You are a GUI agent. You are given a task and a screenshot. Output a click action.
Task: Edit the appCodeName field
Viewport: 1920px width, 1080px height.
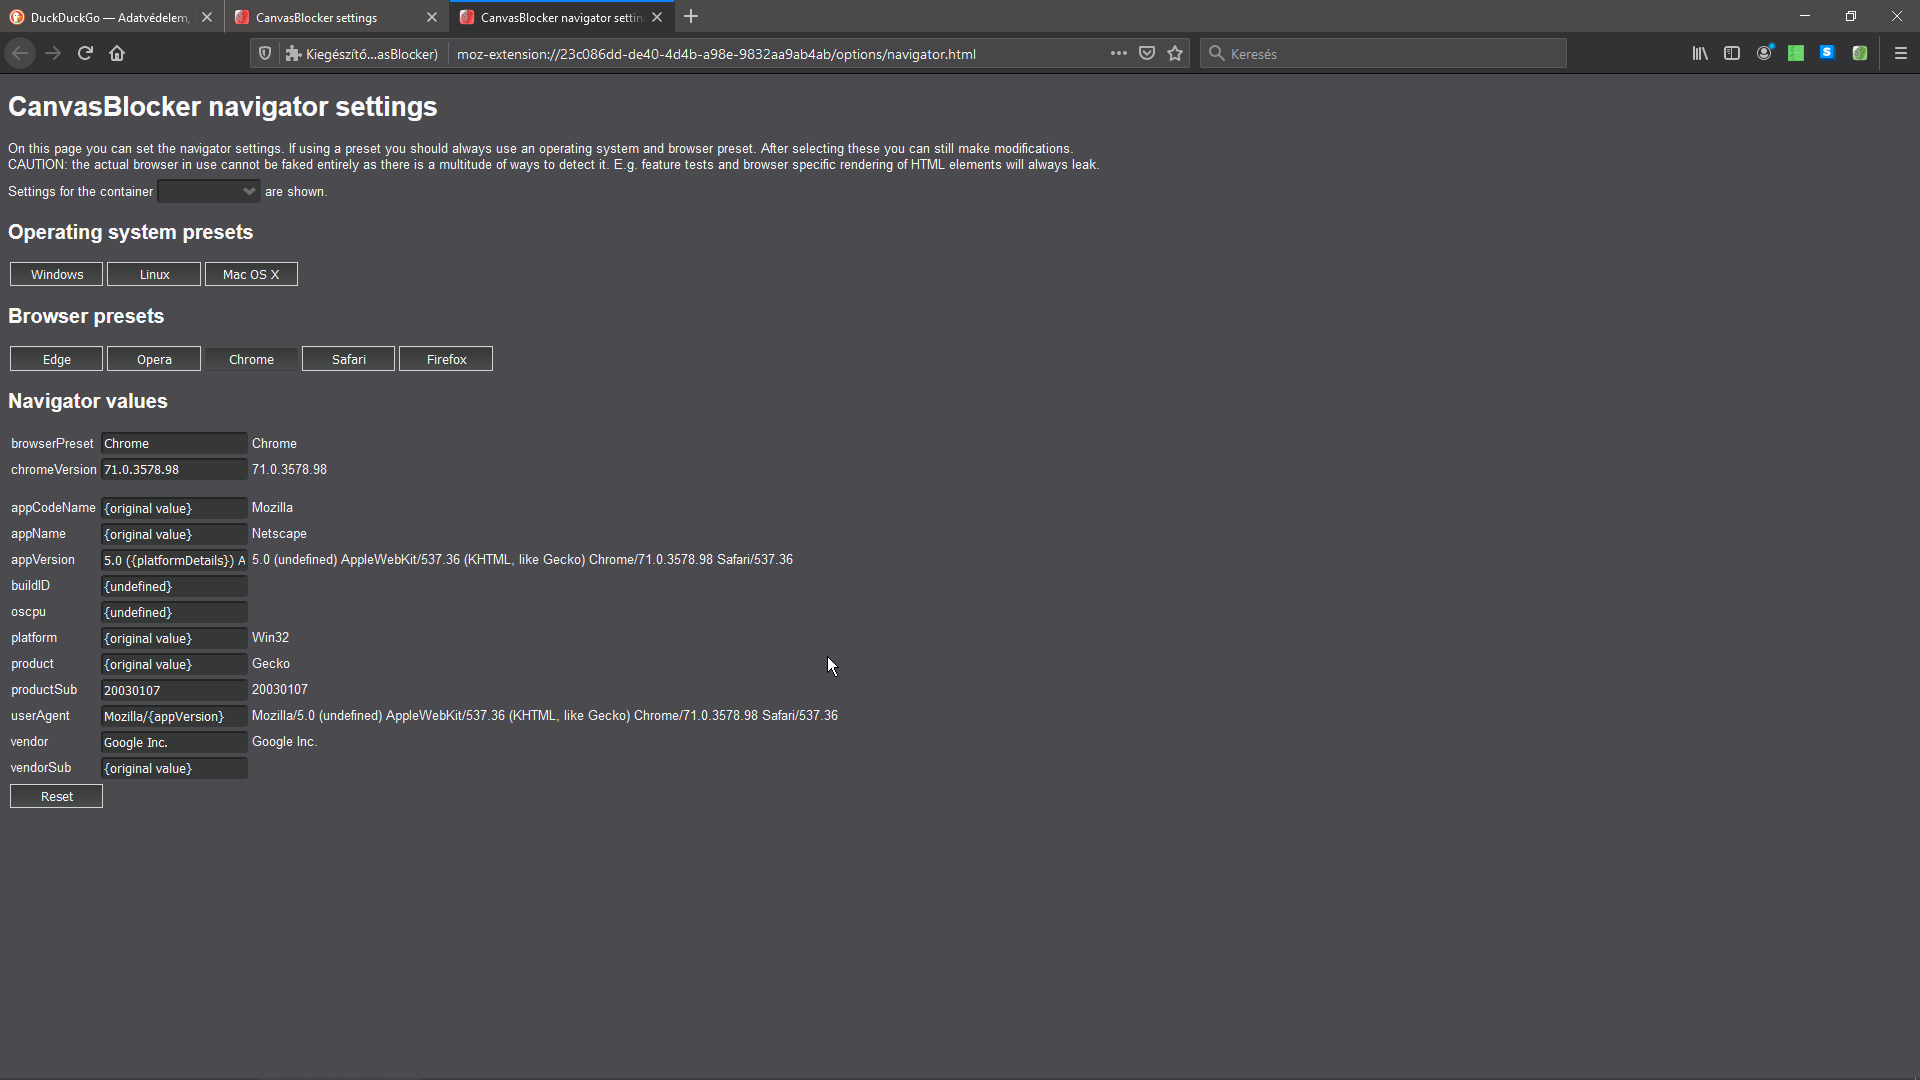pyautogui.click(x=174, y=508)
